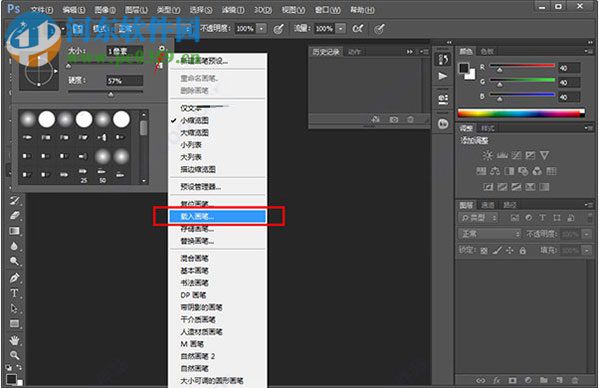Add a Channel Mixer adjustment (three circles)

click(537, 171)
